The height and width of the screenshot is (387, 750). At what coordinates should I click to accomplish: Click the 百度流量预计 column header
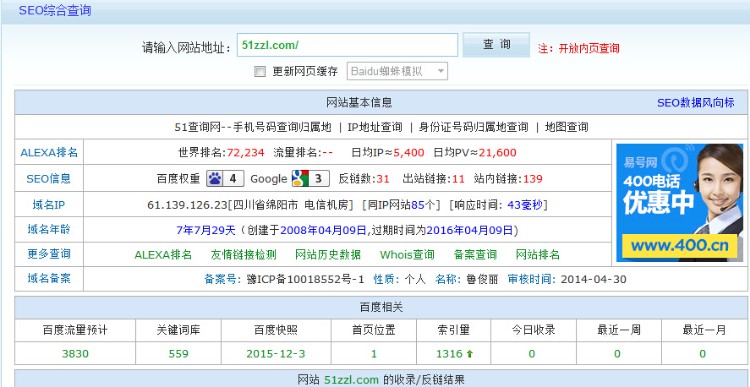(x=75, y=330)
